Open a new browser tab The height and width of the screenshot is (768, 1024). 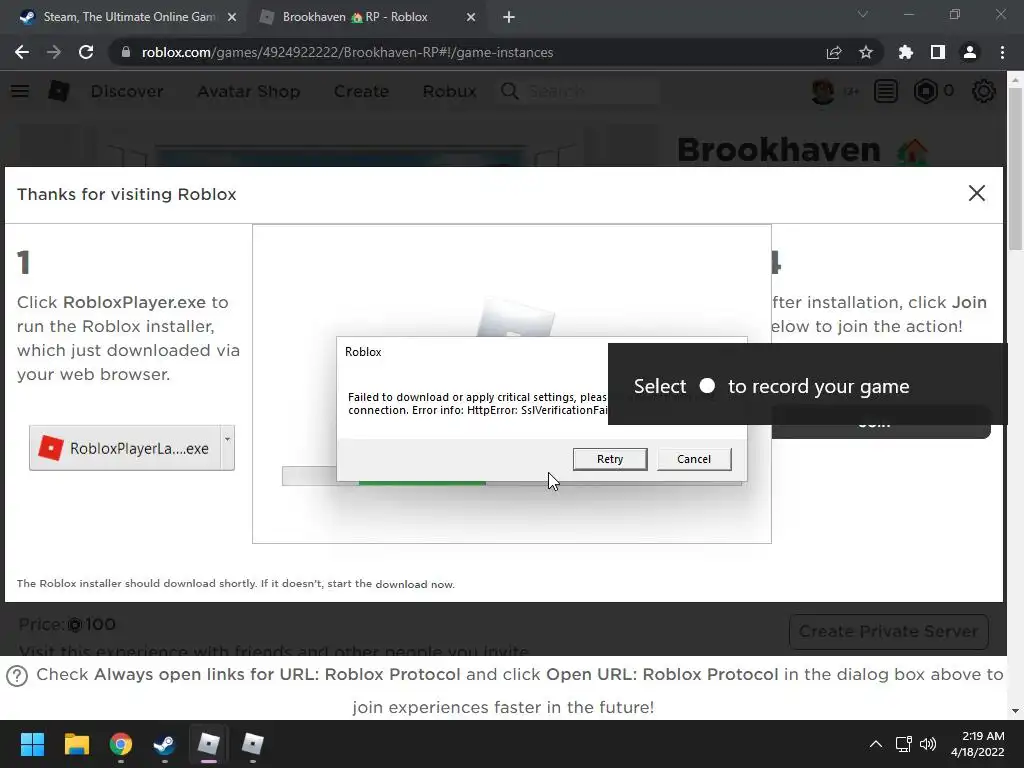(x=509, y=18)
